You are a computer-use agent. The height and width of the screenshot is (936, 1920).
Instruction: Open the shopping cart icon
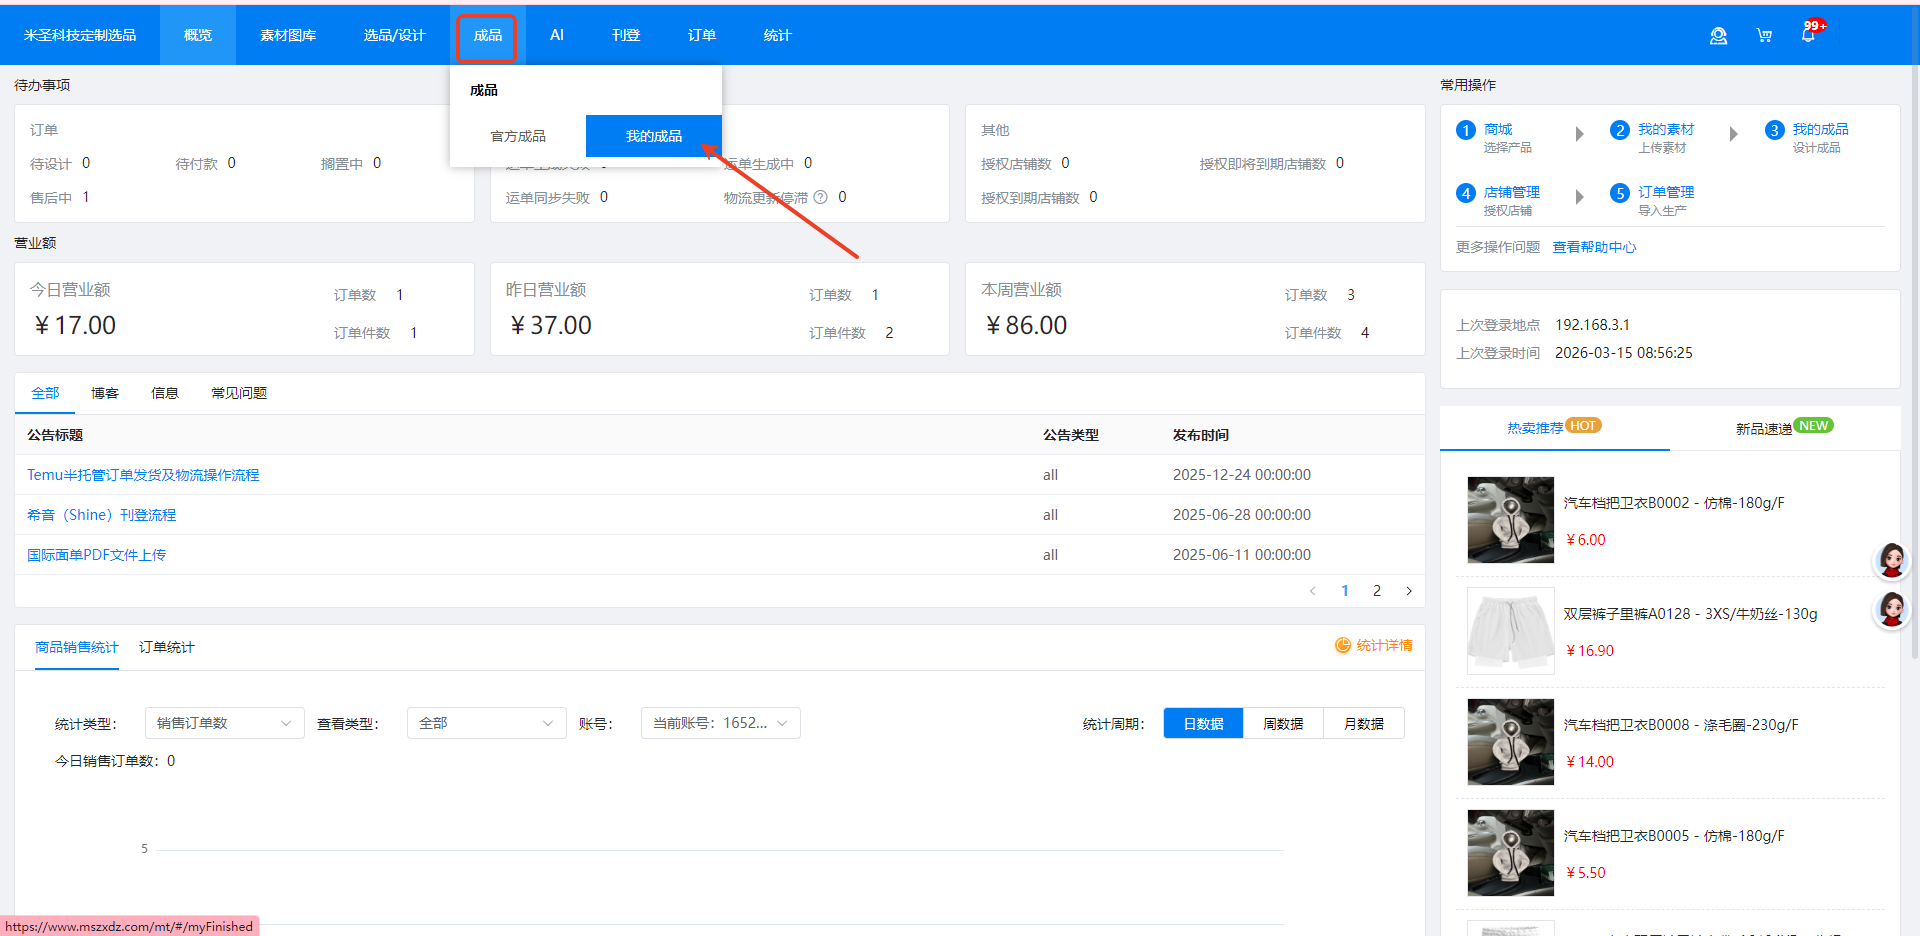click(x=1764, y=36)
